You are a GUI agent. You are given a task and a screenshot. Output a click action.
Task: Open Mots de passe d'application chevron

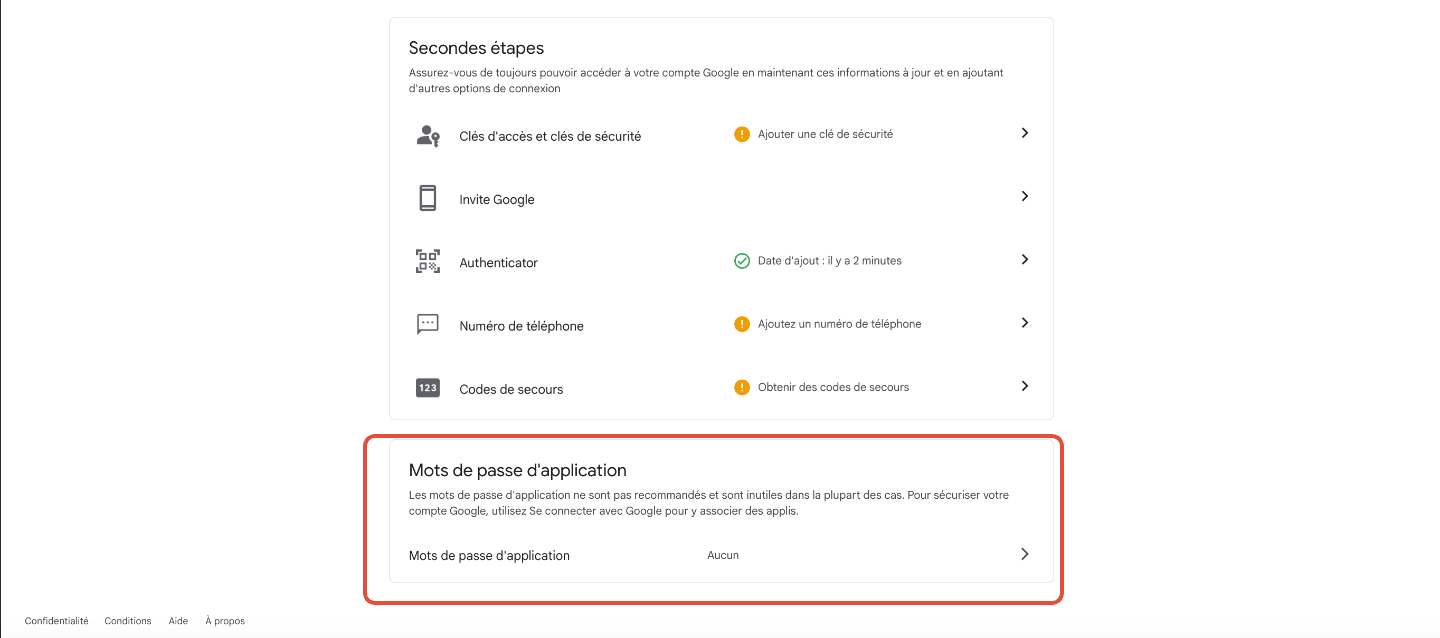pyautogui.click(x=1024, y=554)
